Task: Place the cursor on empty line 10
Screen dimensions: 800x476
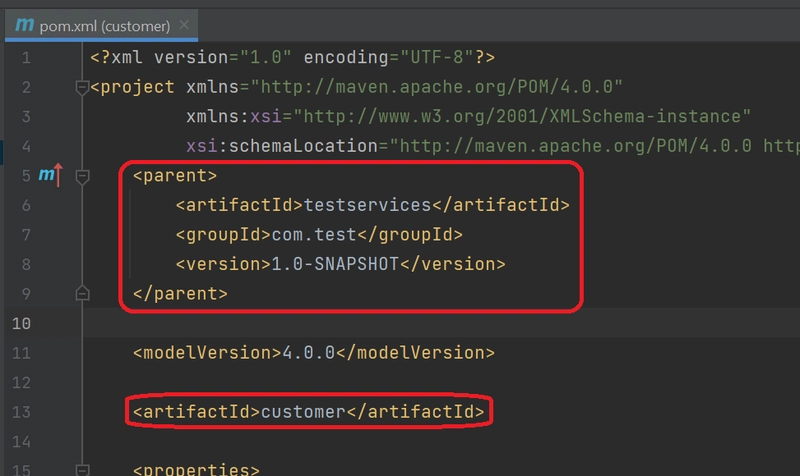Action: click(441, 323)
